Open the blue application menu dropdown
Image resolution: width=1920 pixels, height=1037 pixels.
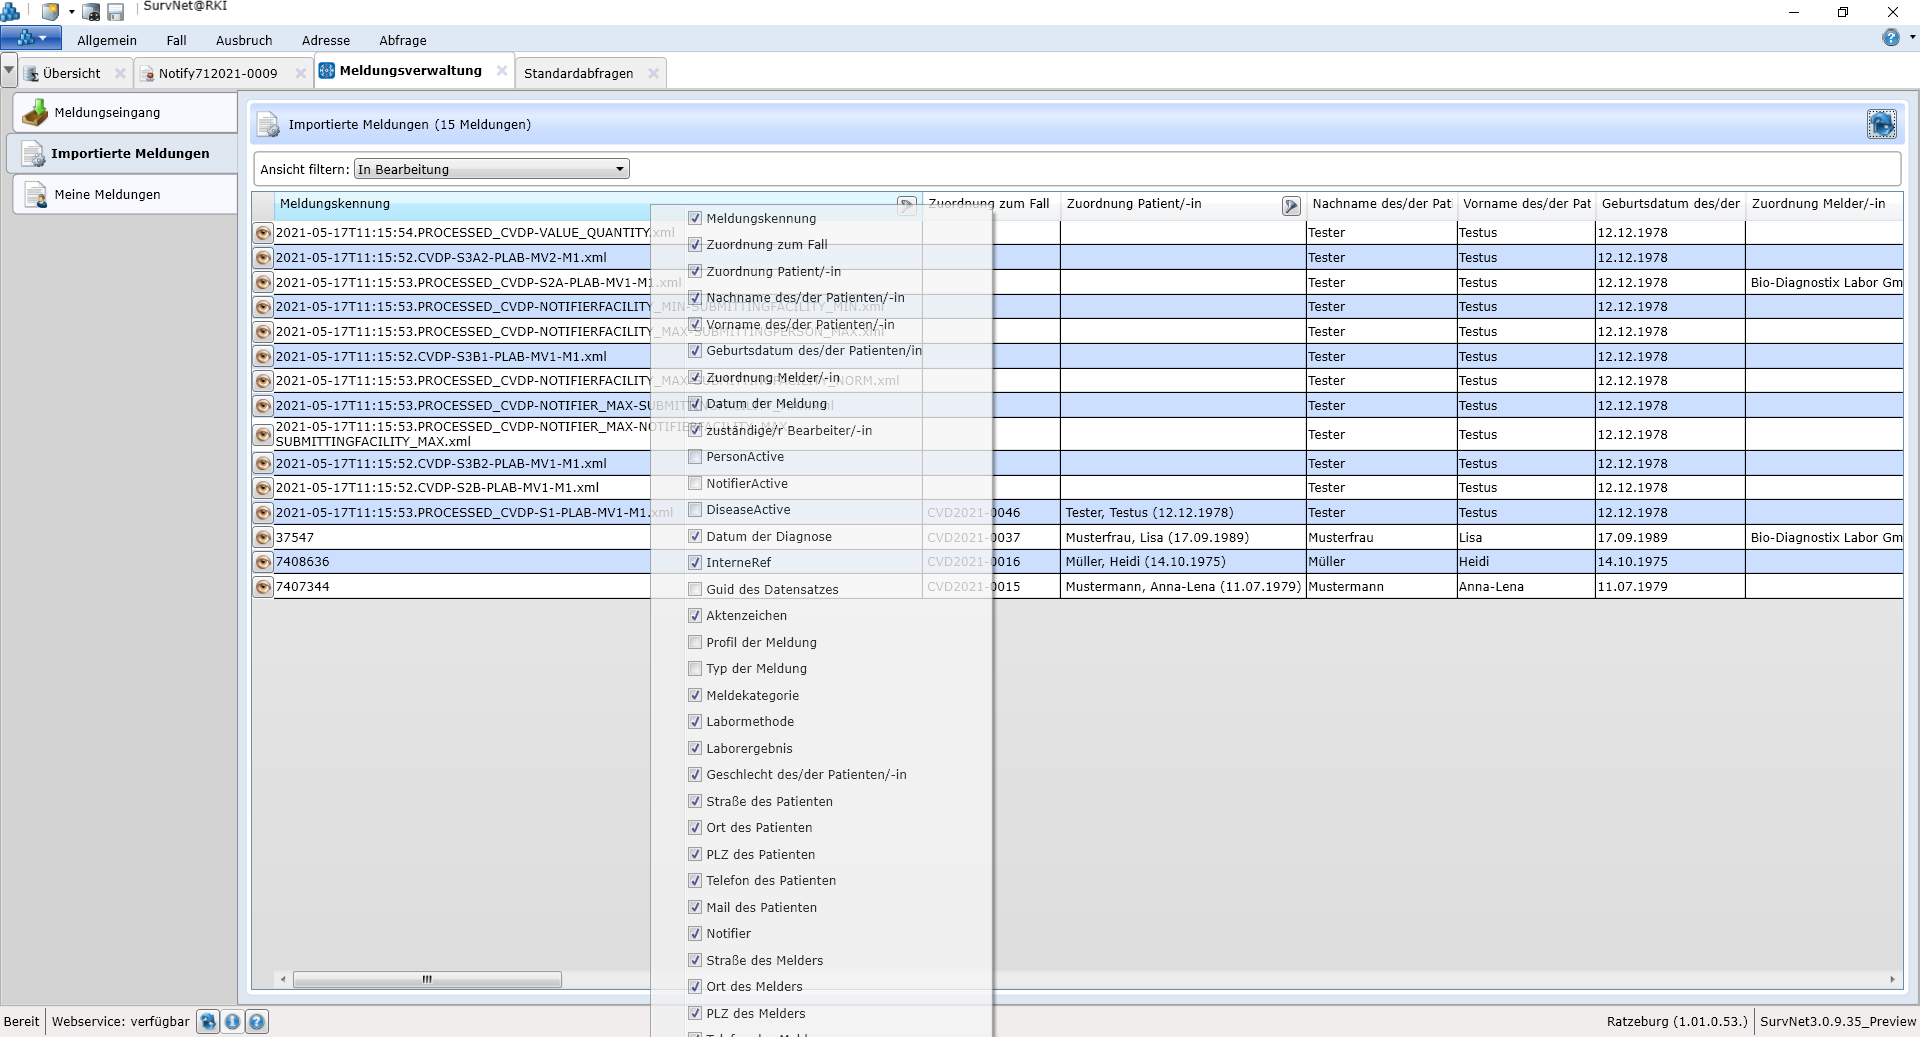tap(31, 39)
